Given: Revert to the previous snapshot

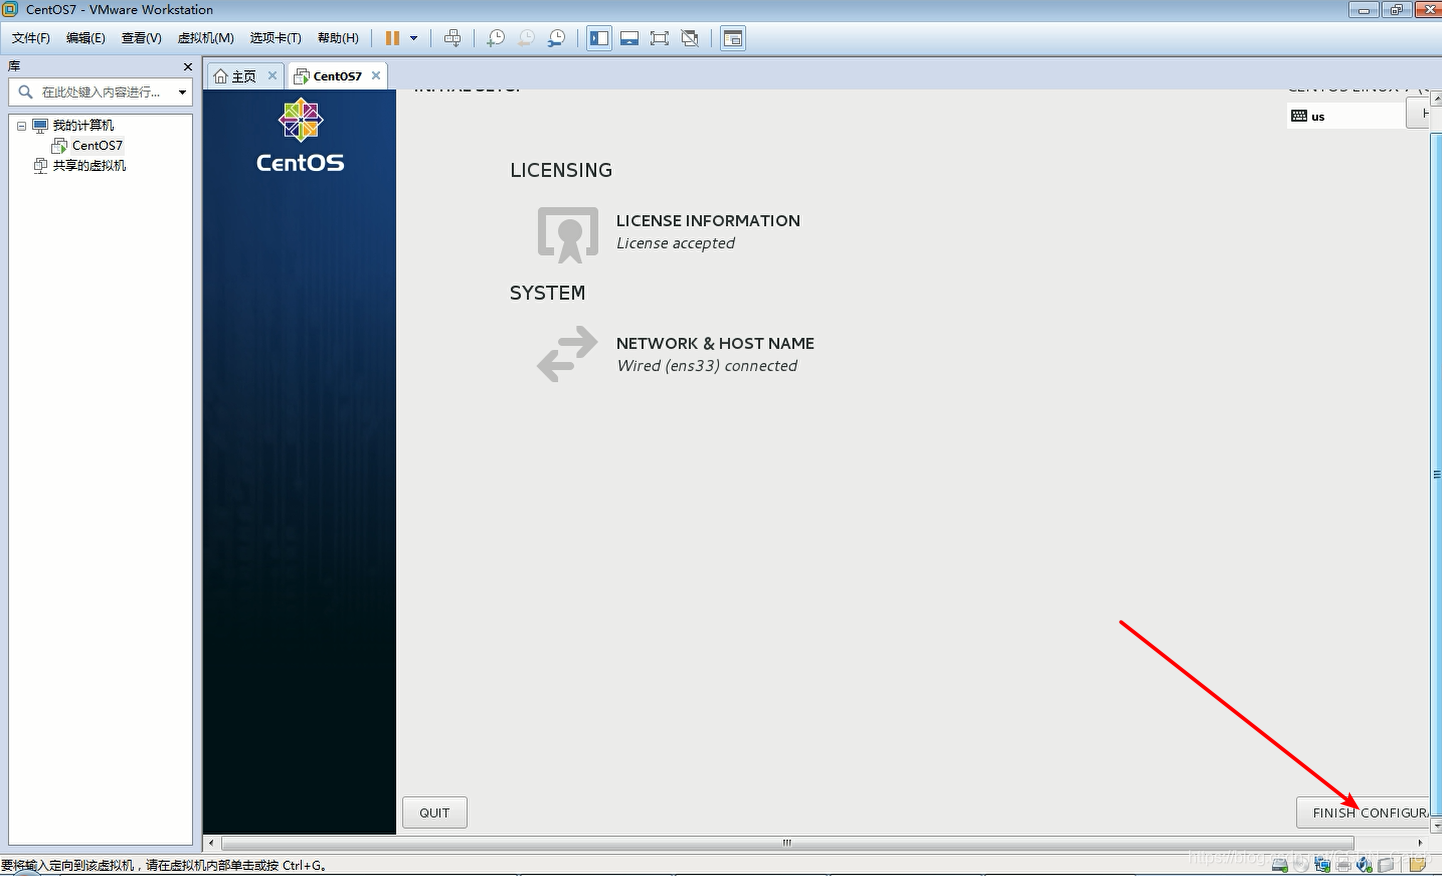Looking at the screenshot, I should tap(526, 38).
